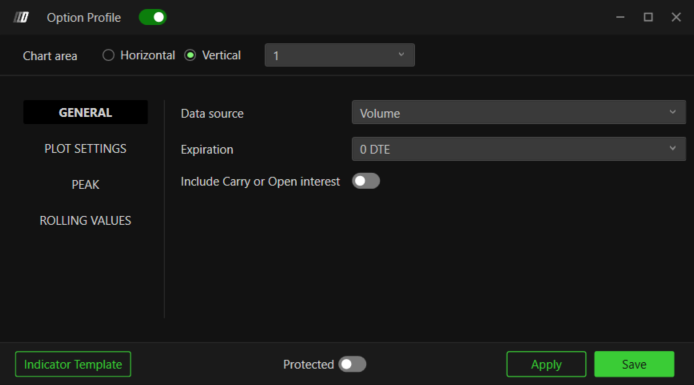The height and width of the screenshot is (385, 694).
Task: Click the Apply button
Action: click(x=546, y=364)
